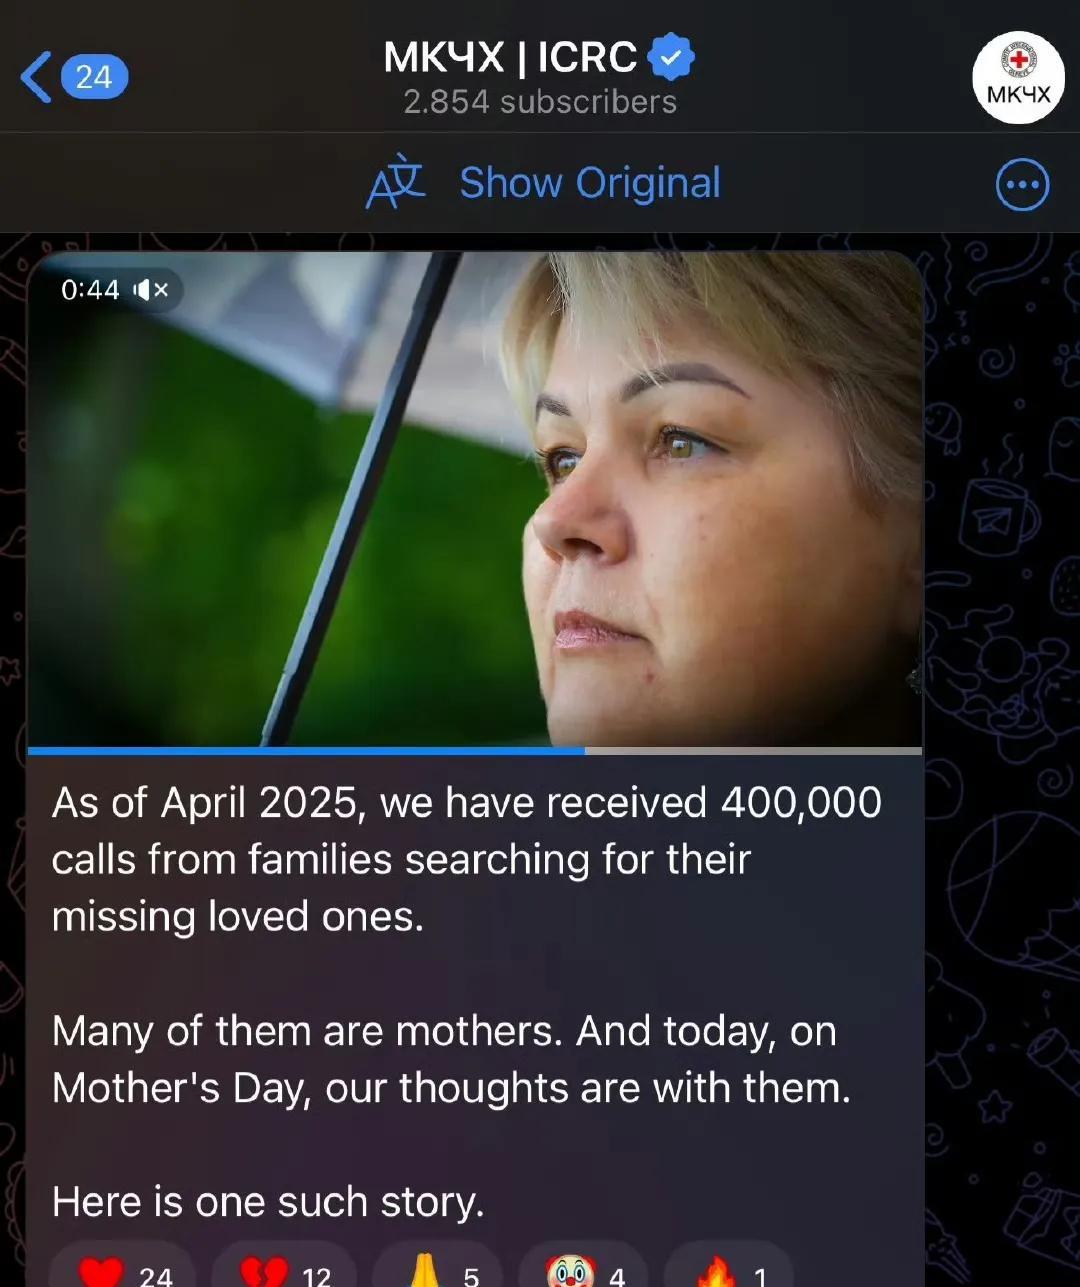Click the translation language icon
The image size is (1080, 1287).
click(x=396, y=182)
